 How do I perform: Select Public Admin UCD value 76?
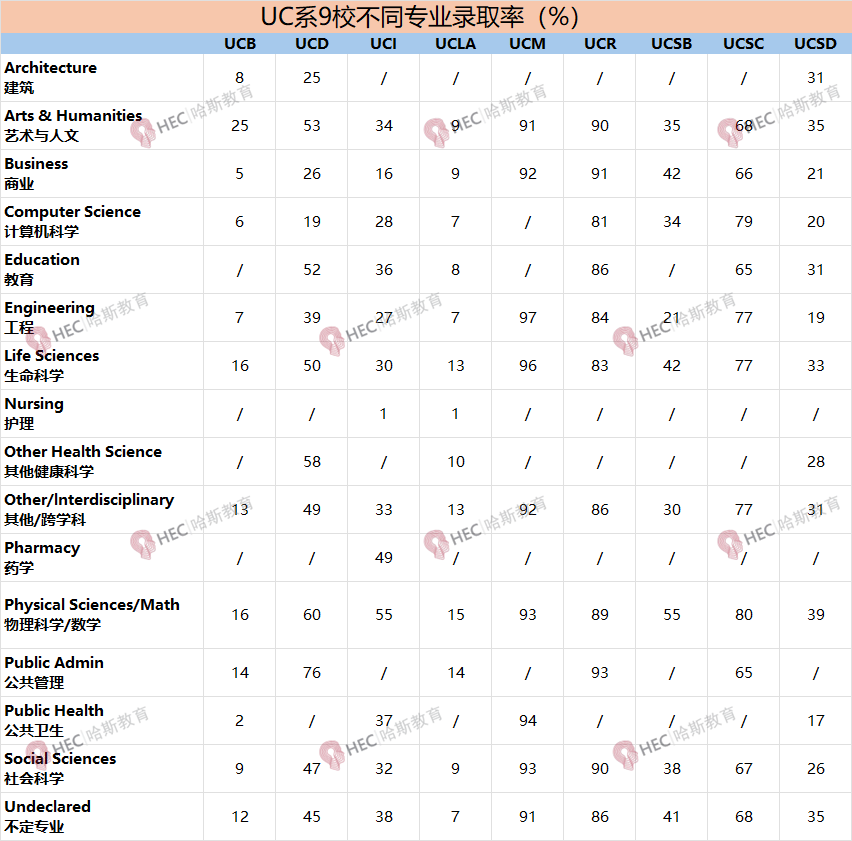pyautogui.click(x=312, y=673)
